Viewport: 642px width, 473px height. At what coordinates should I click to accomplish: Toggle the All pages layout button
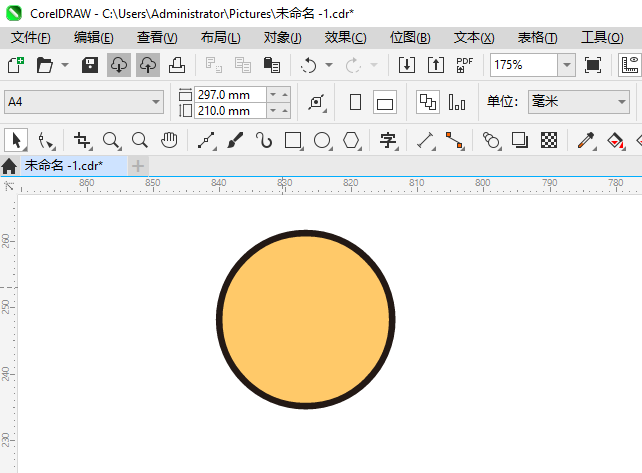point(428,102)
